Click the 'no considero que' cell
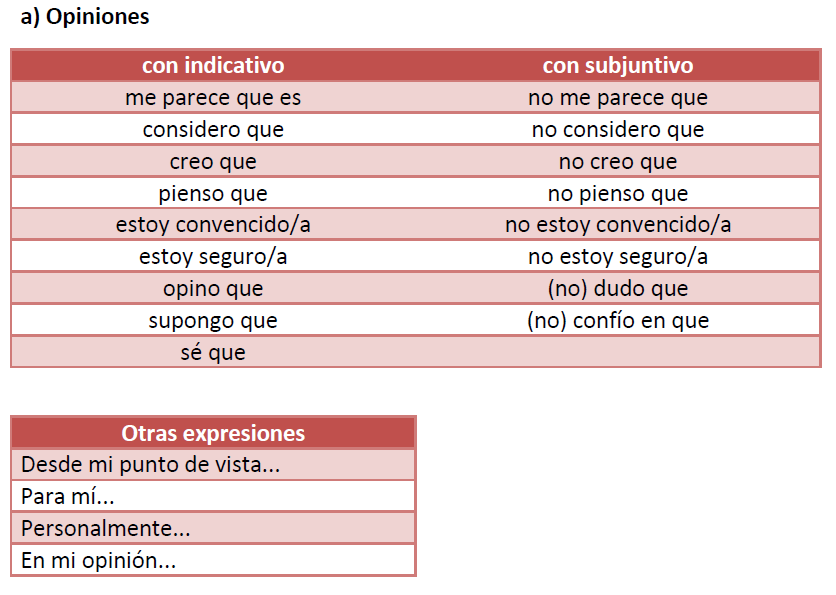Viewport: 836px width, 595px height. (618, 130)
